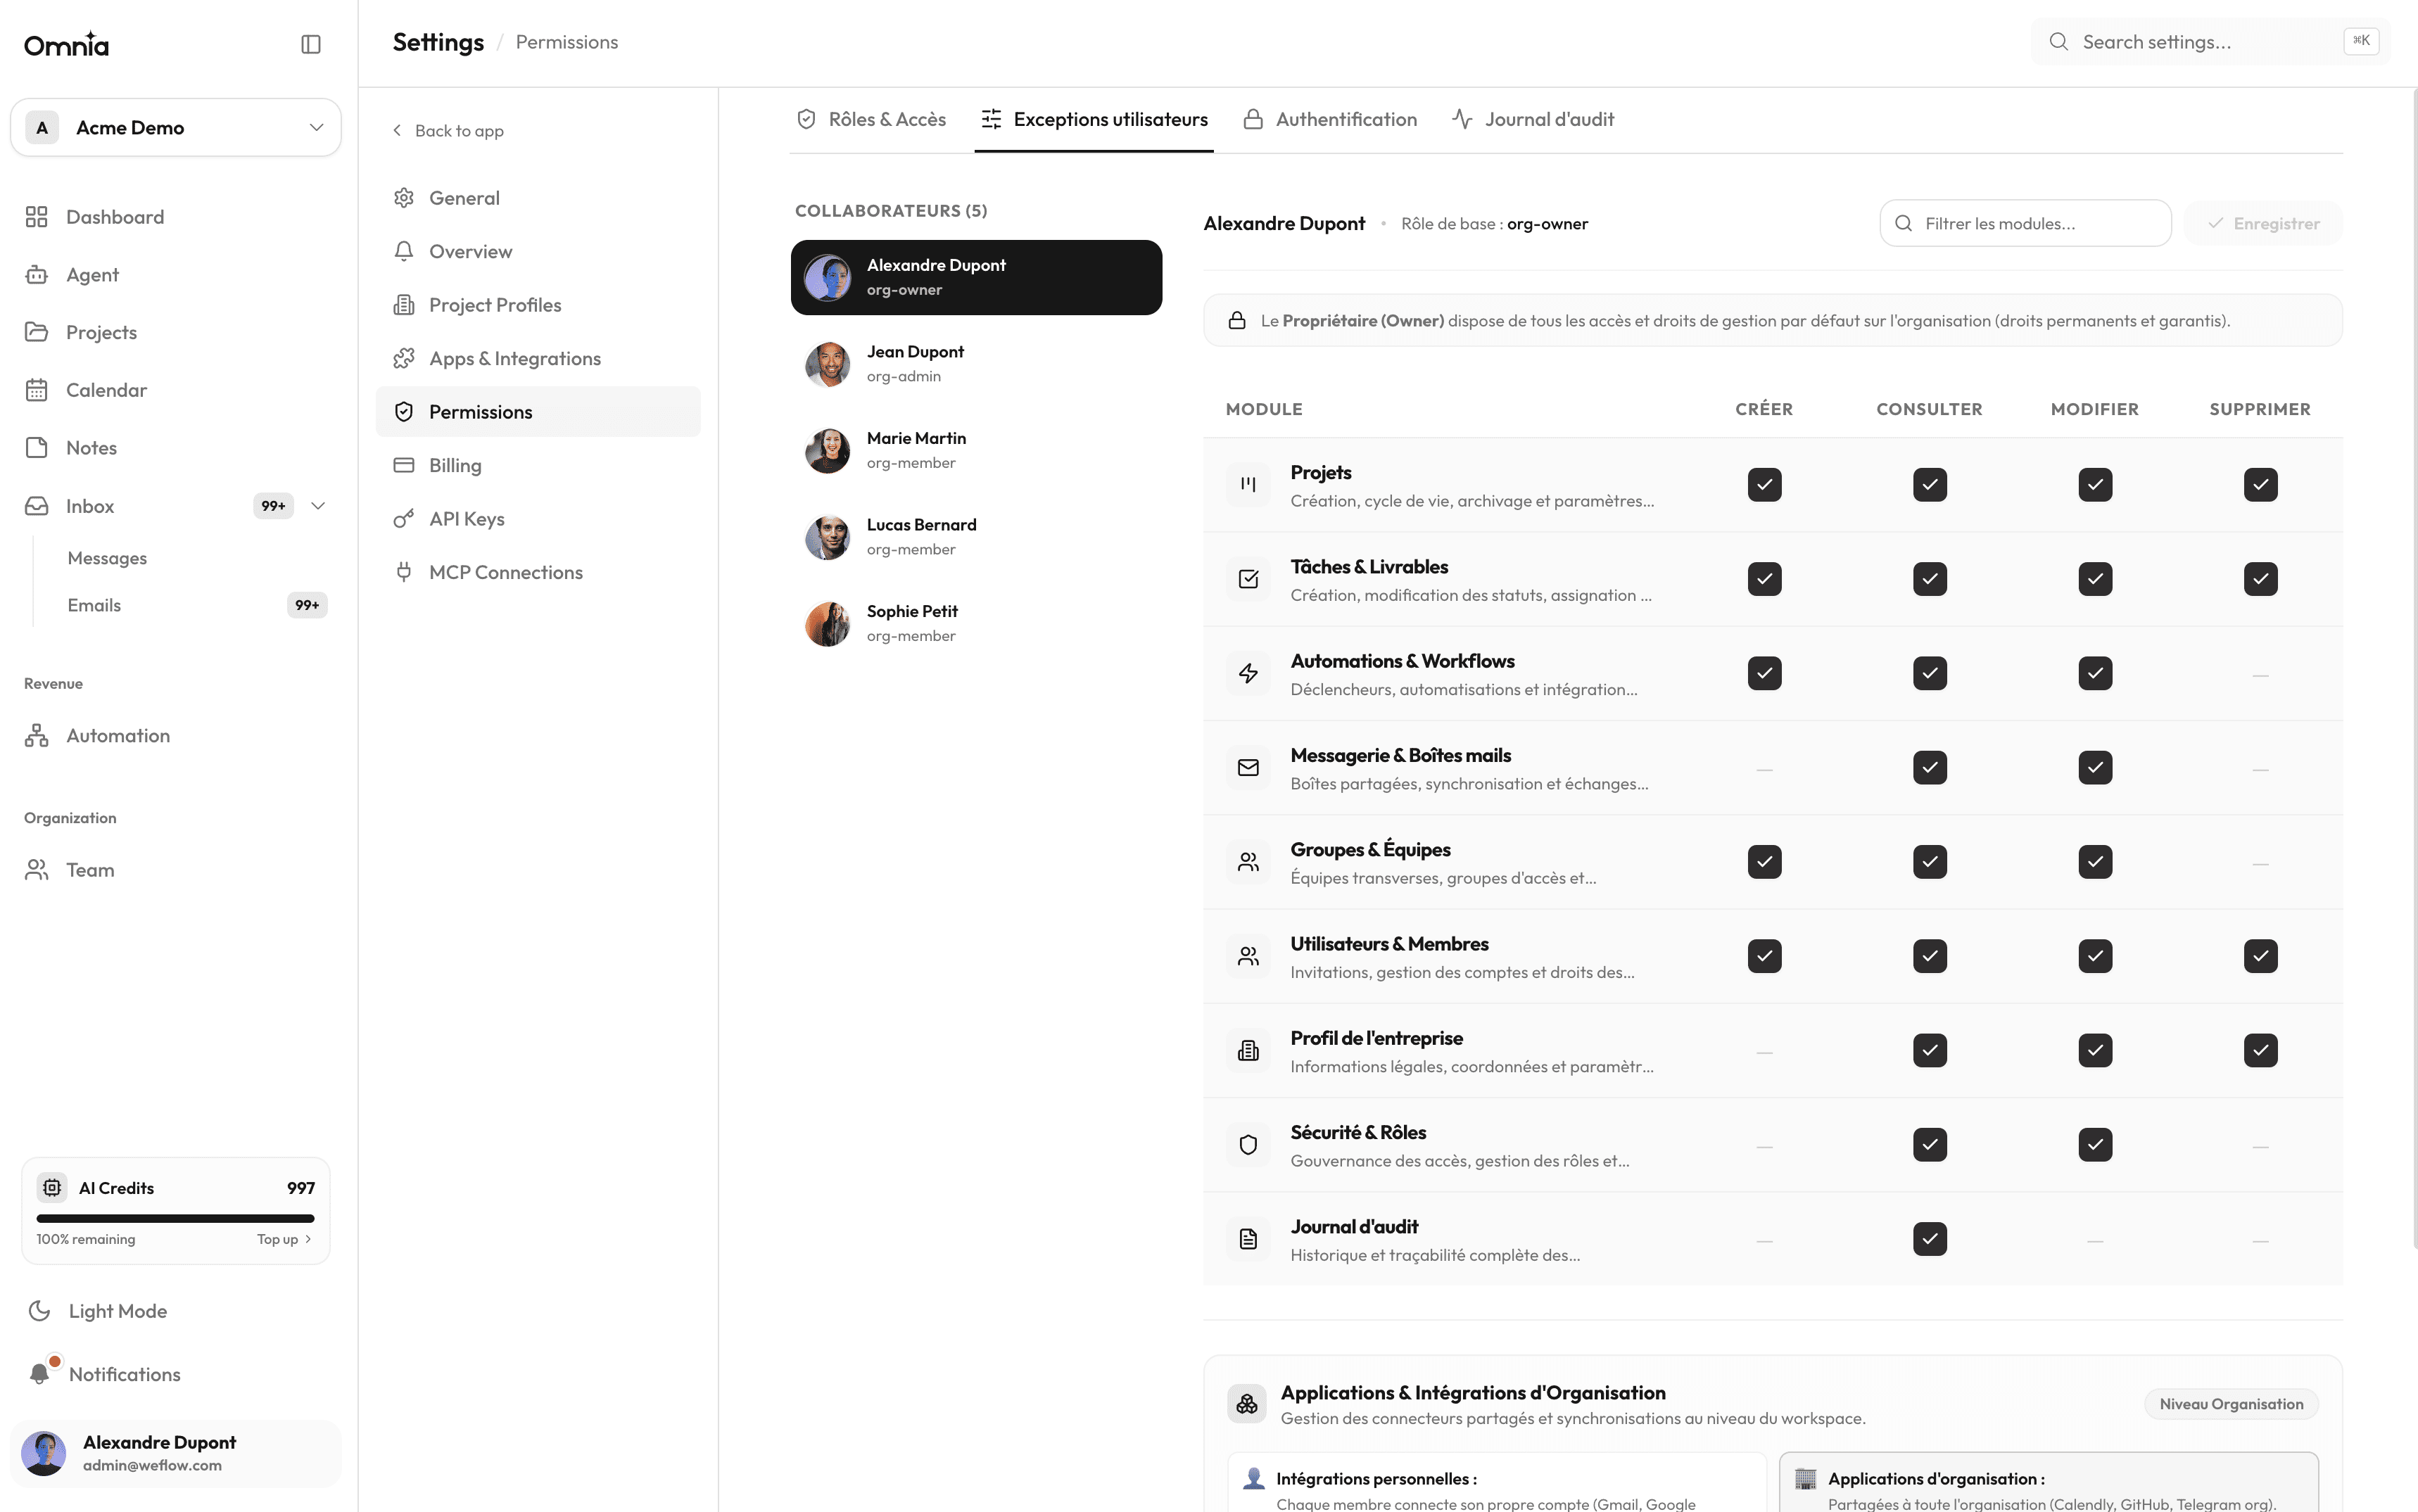Uncheck Créer permission for Projets

click(1764, 485)
